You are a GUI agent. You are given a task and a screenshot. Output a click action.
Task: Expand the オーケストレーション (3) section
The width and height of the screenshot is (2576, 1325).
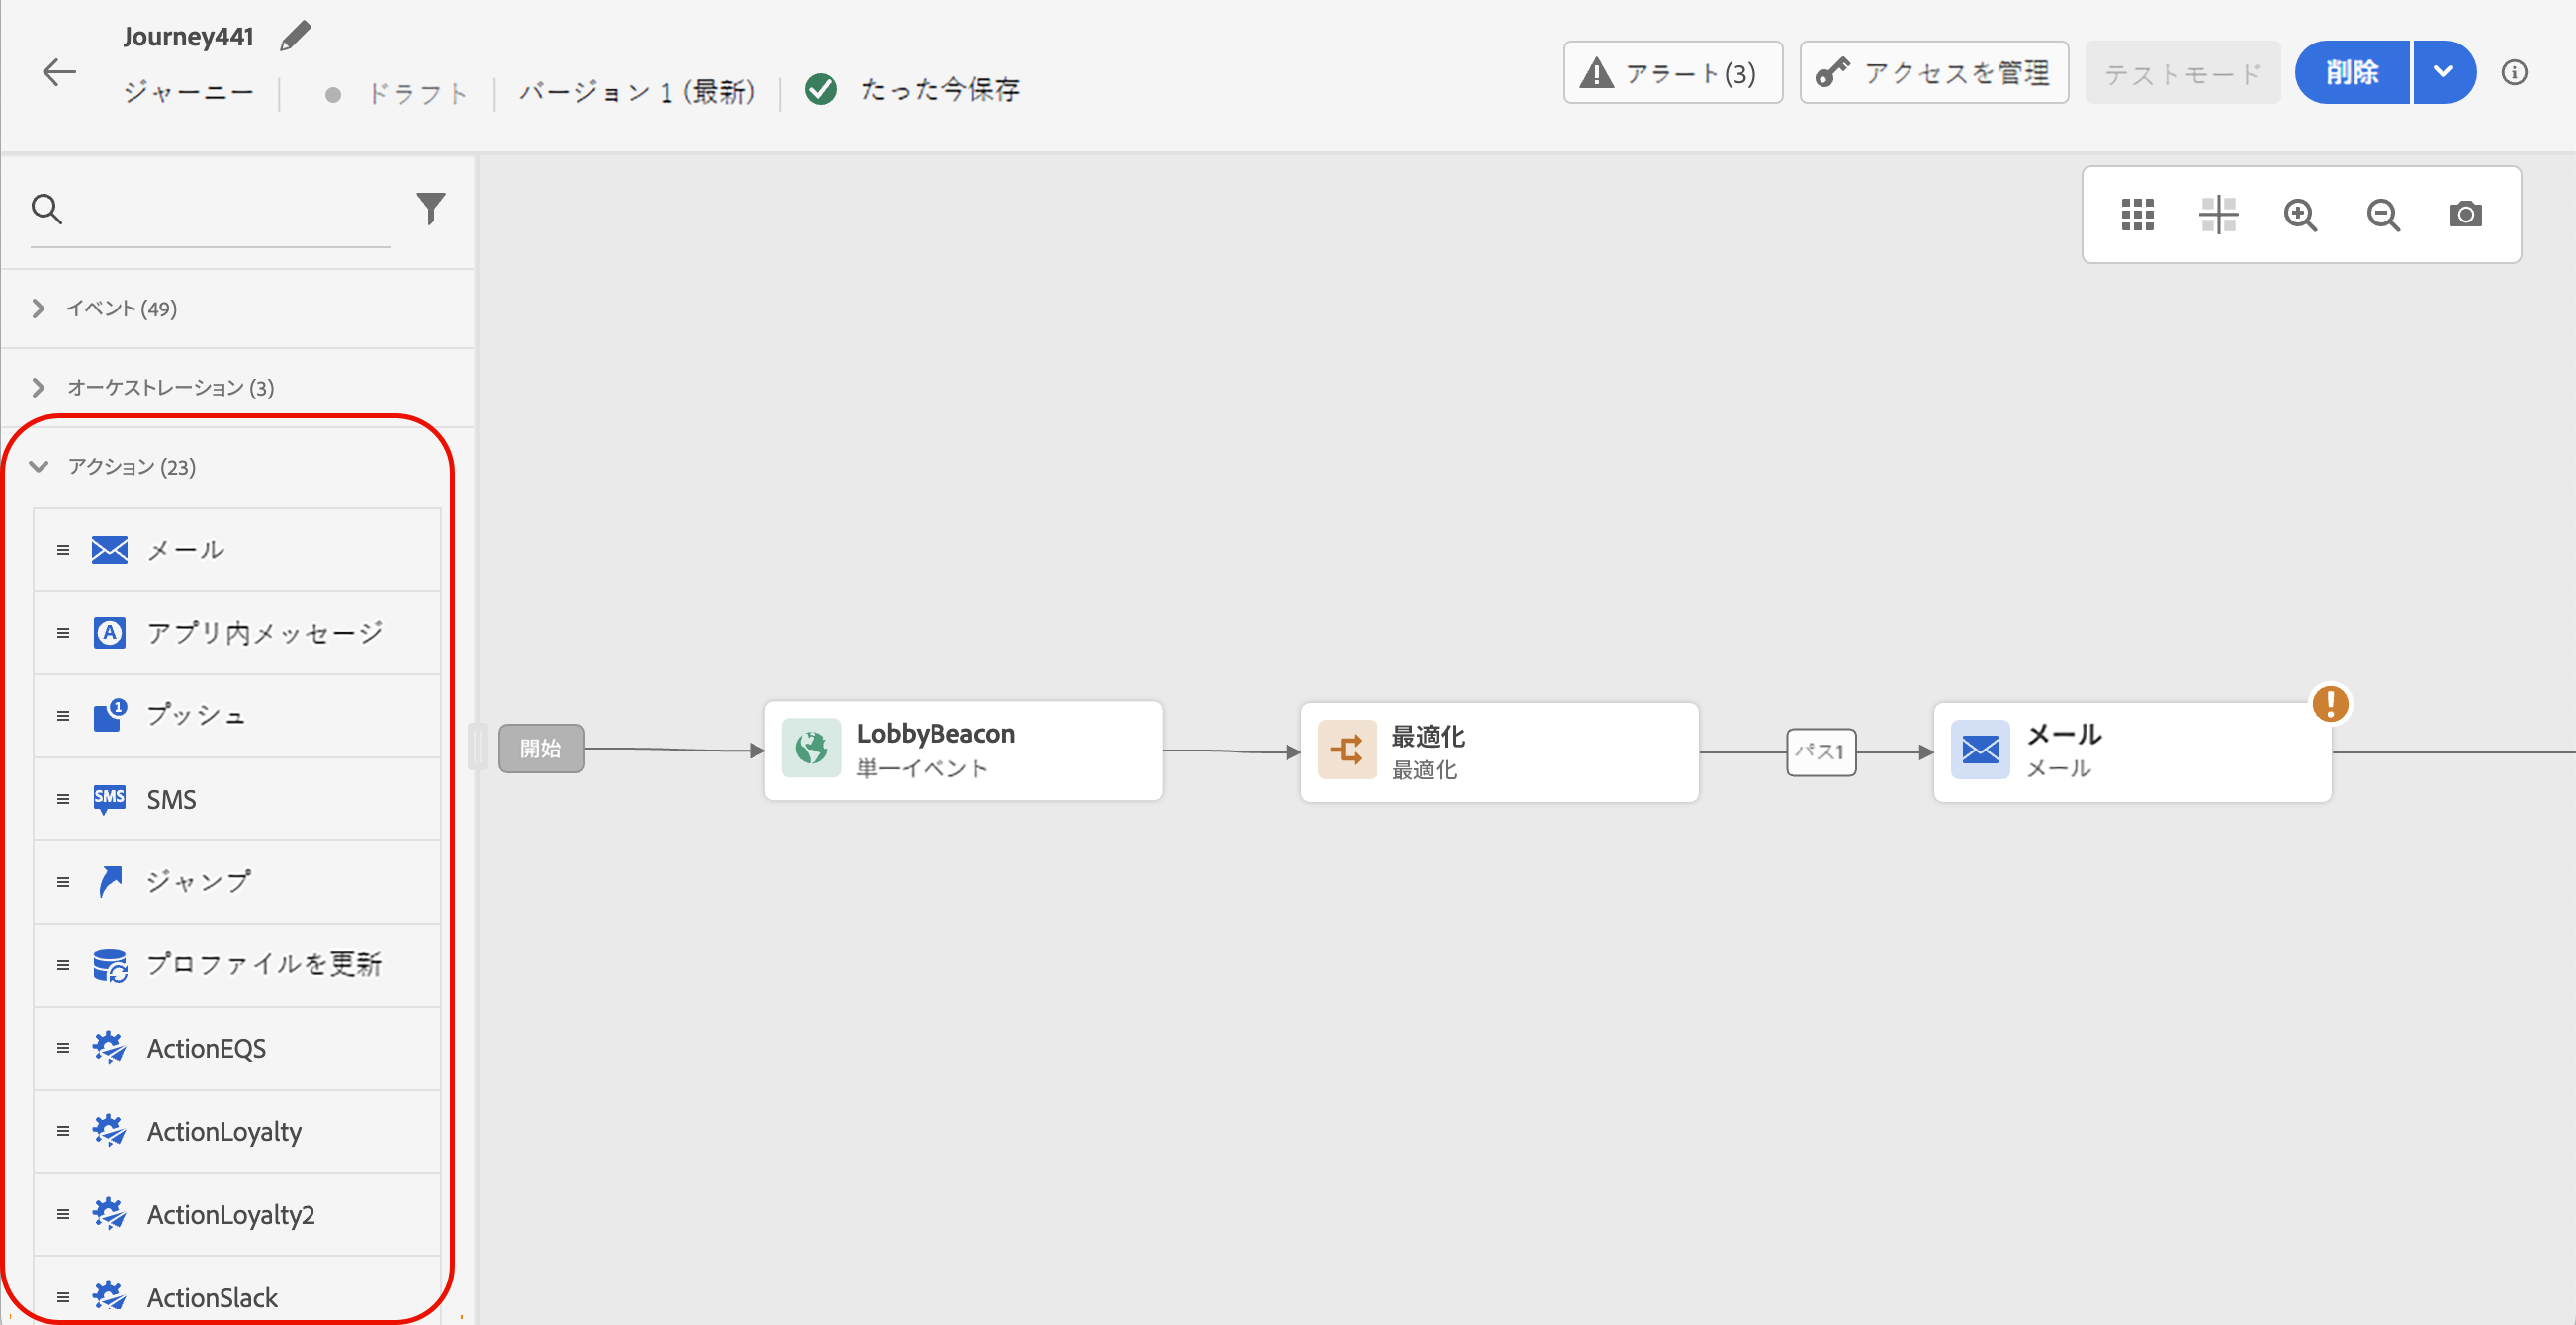click(x=170, y=387)
